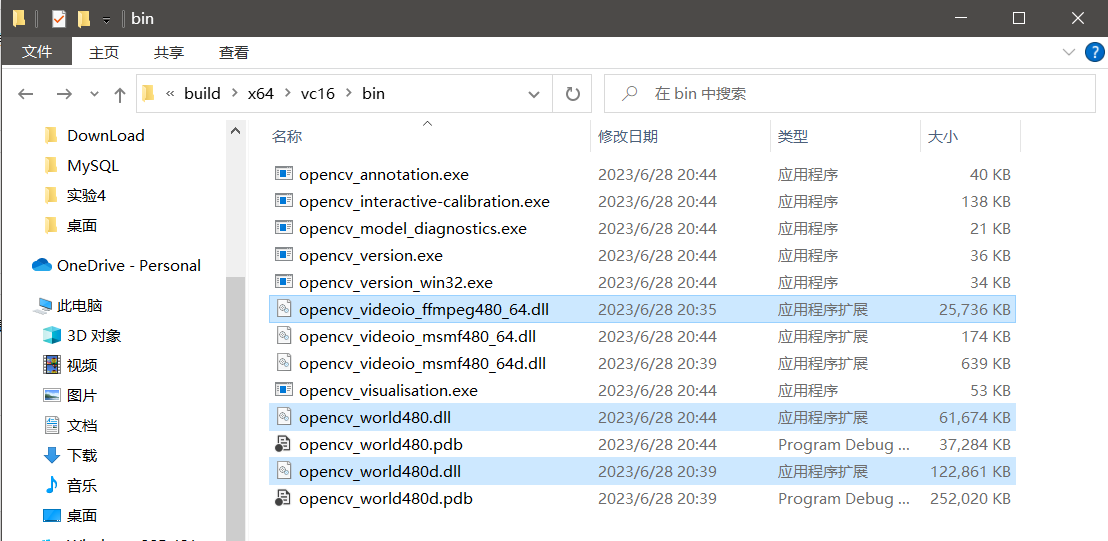Go forward with the forward arrow
The width and height of the screenshot is (1108, 541).
pyautogui.click(x=64, y=94)
